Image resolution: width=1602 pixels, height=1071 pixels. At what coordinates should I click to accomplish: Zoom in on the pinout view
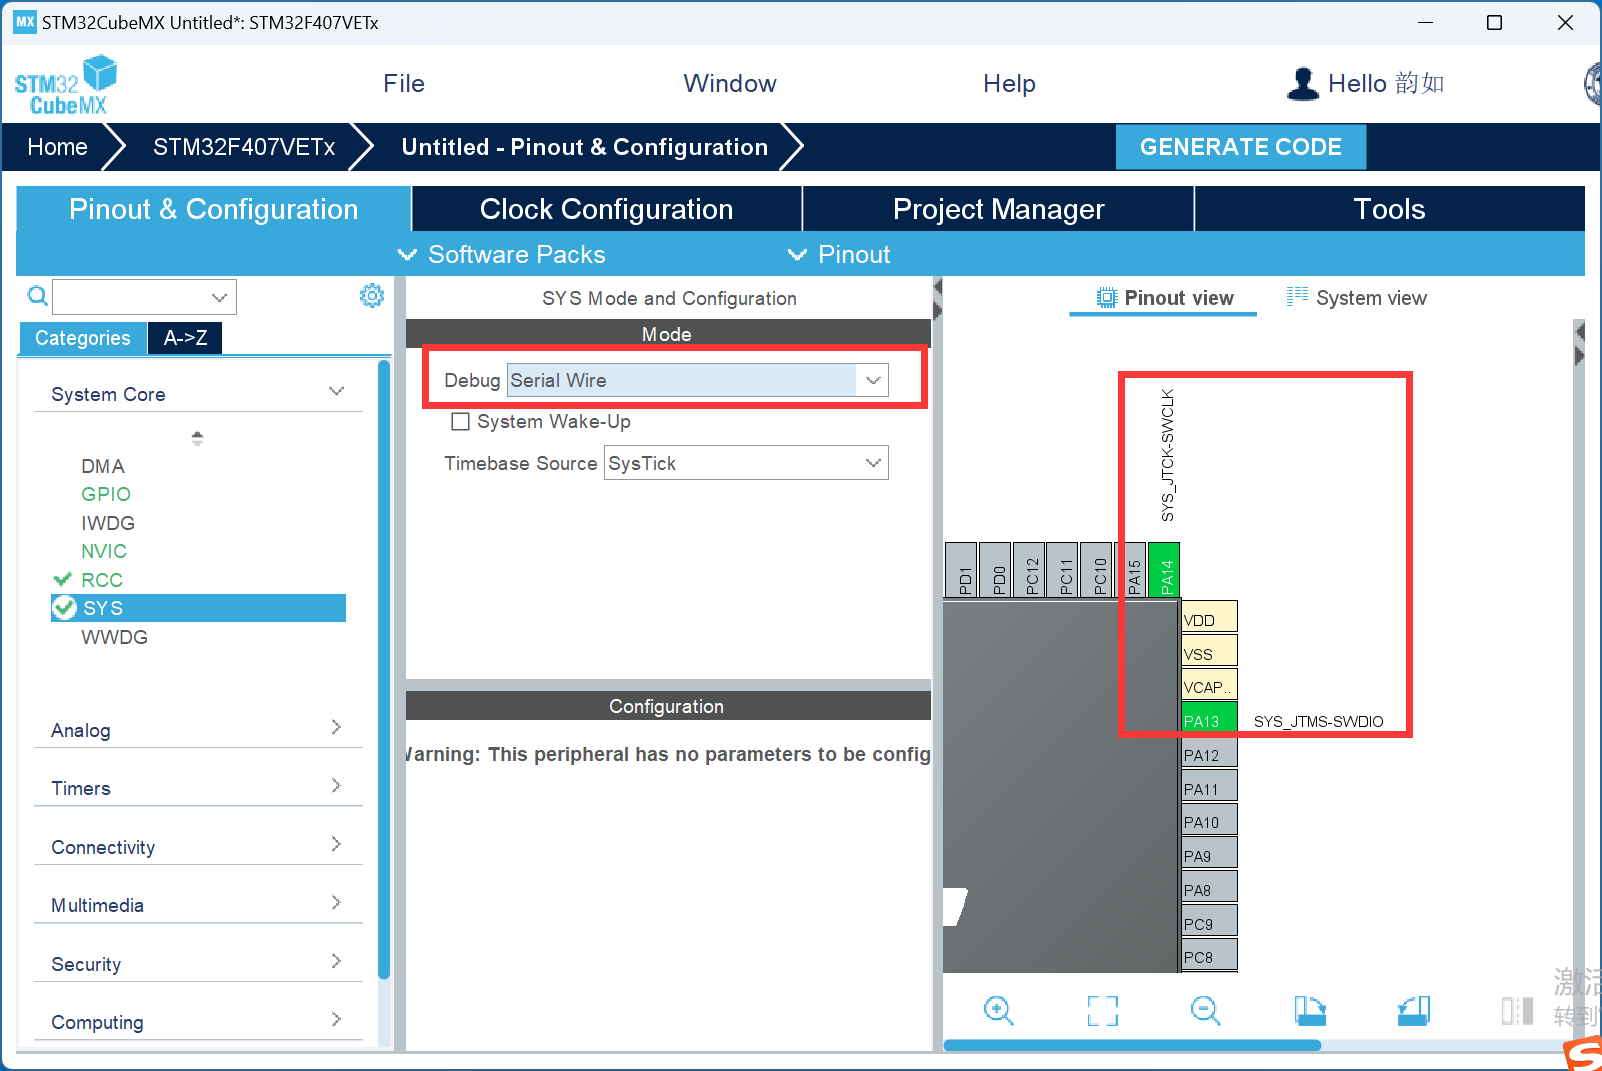click(x=998, y=1010)
